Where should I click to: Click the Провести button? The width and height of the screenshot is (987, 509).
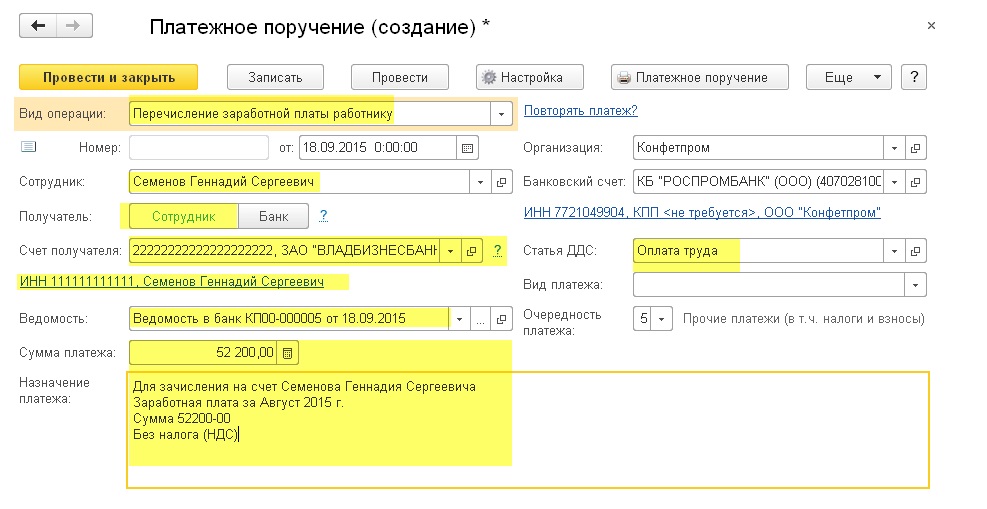click(x=400, y=77)
